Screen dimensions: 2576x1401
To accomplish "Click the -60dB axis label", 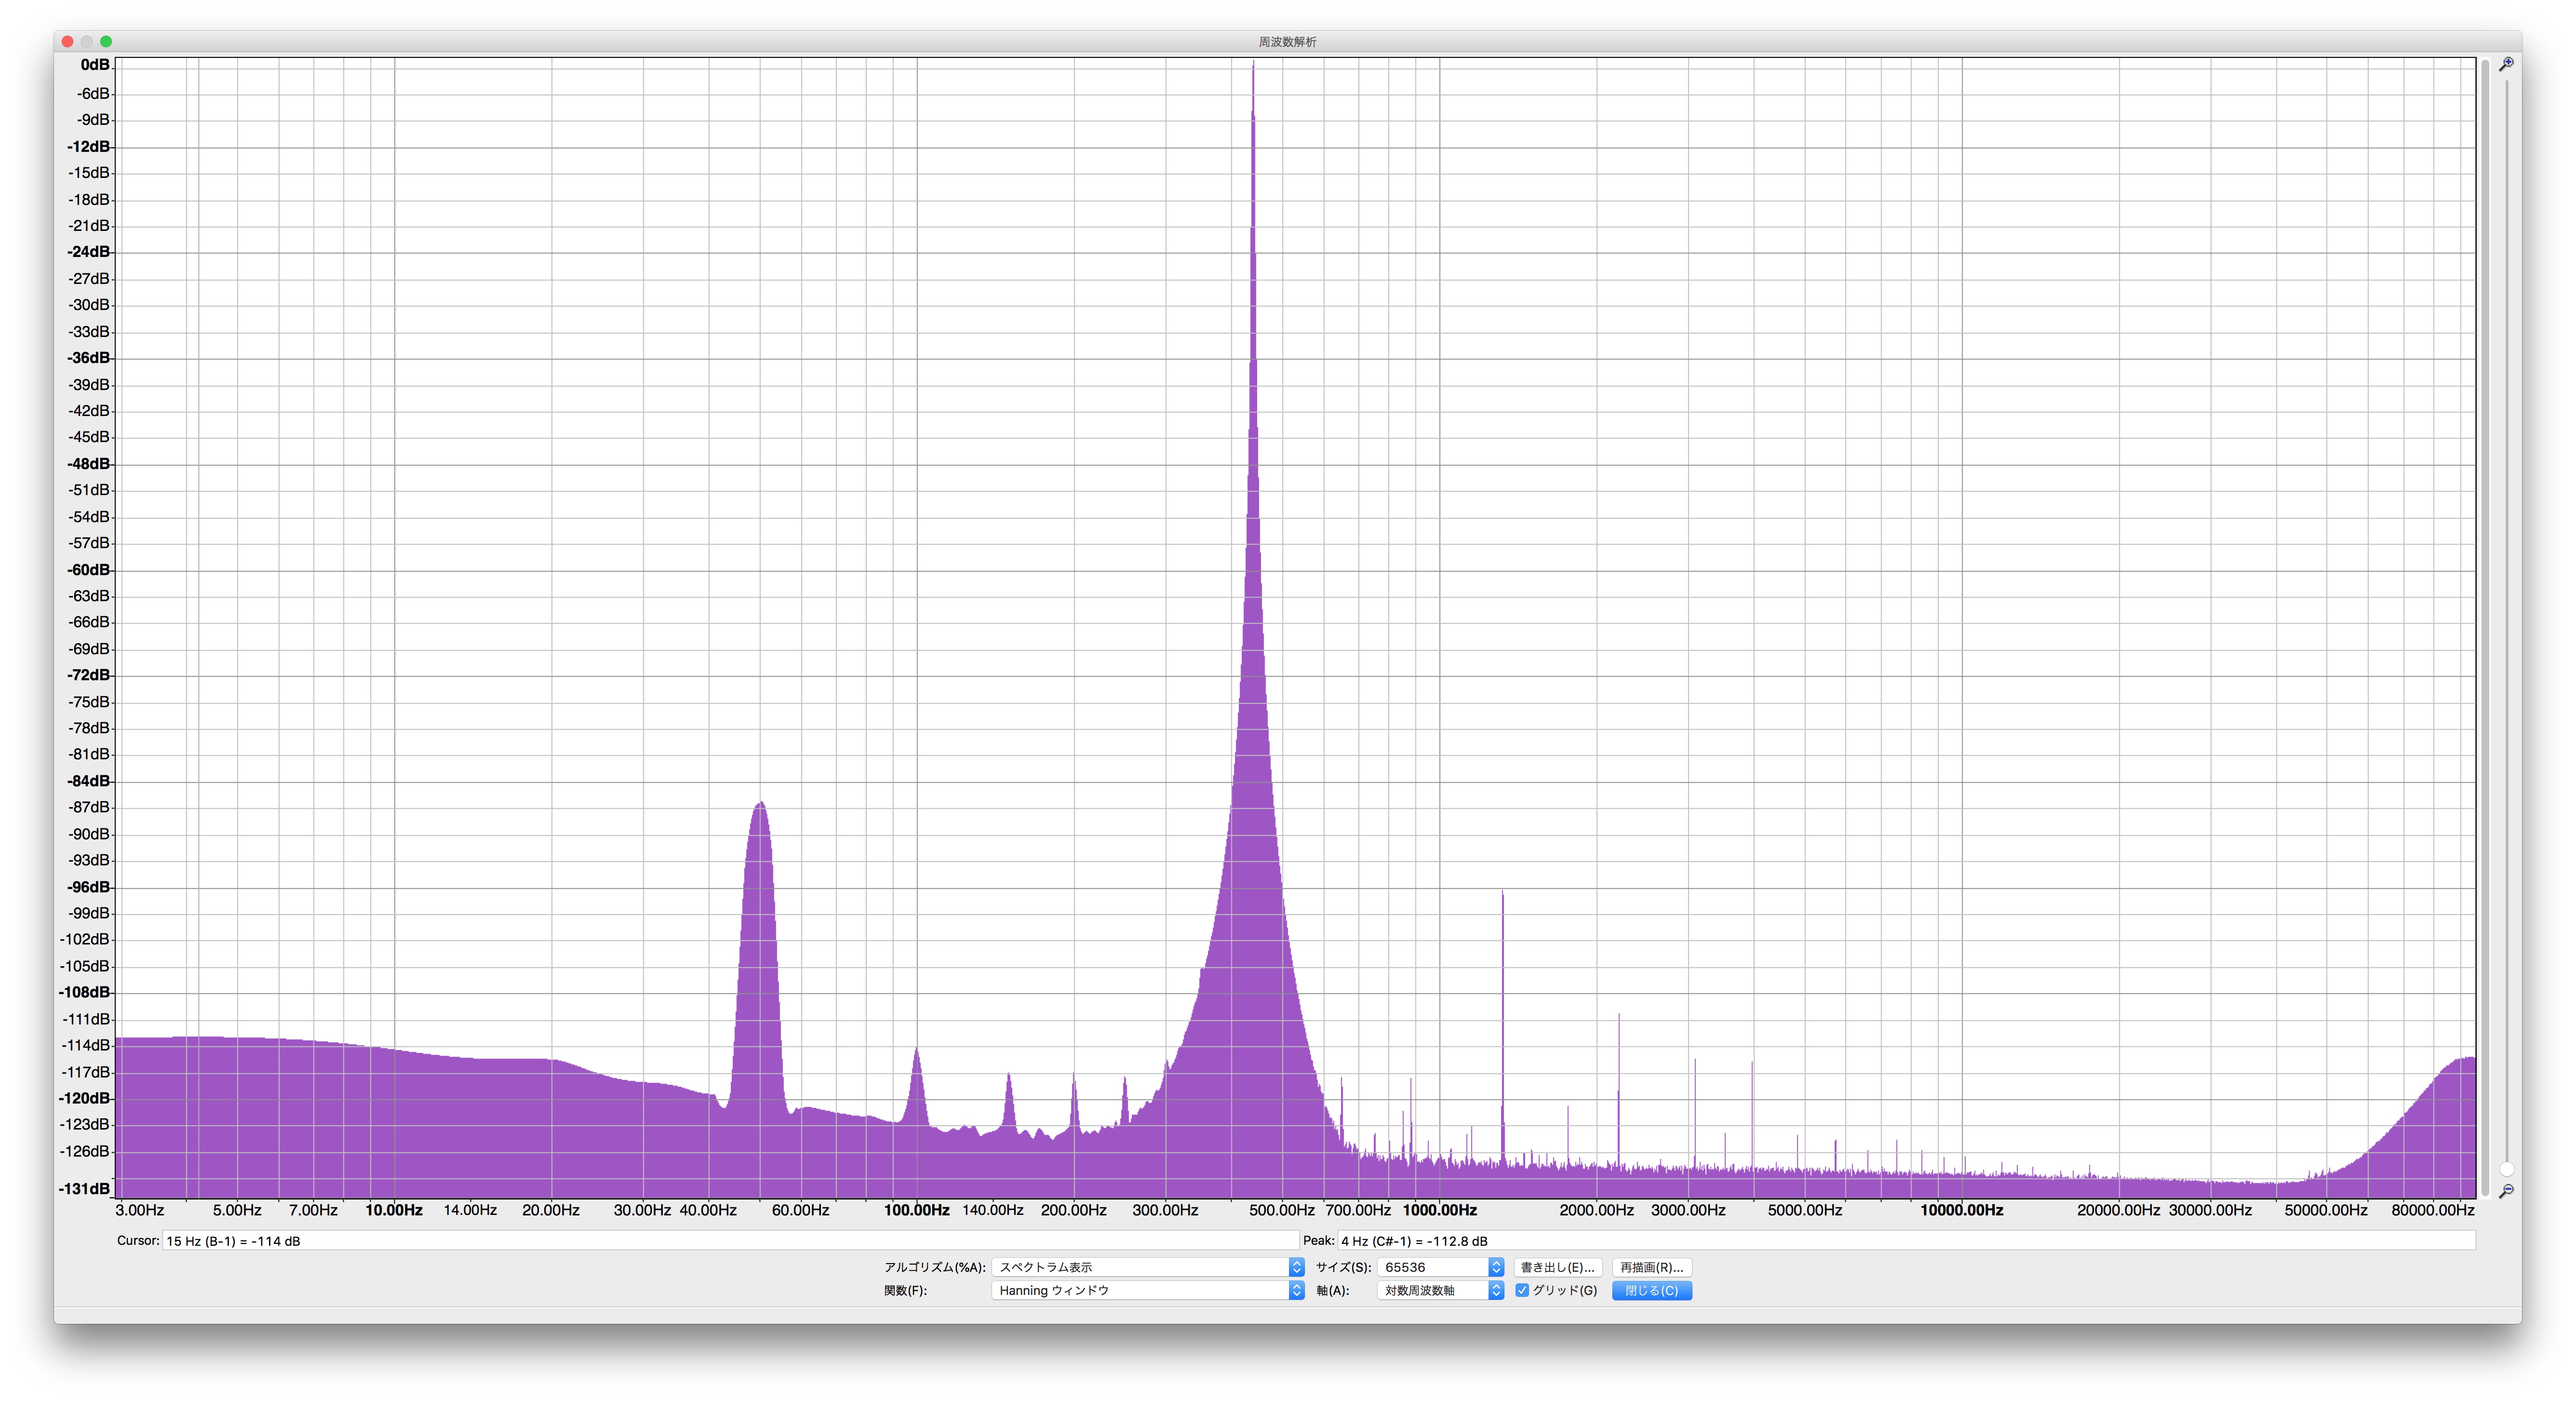I will [89, 570].
